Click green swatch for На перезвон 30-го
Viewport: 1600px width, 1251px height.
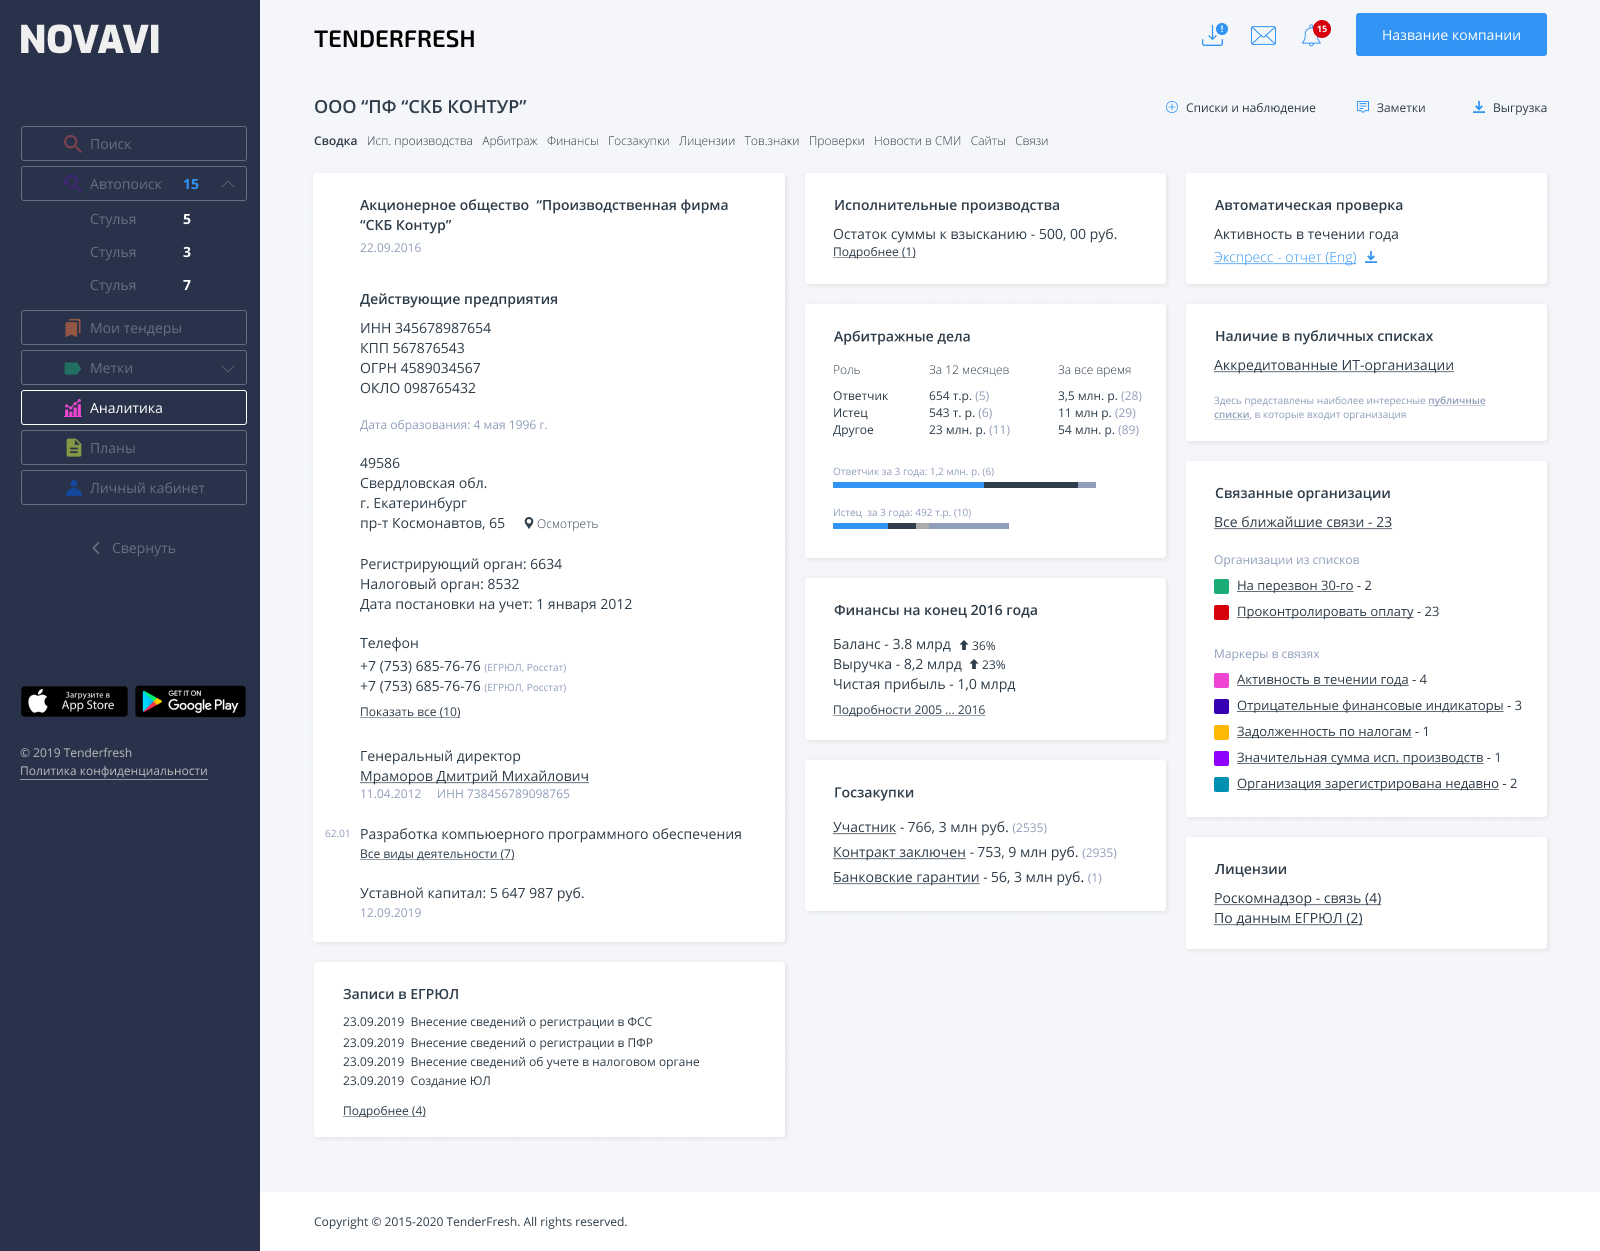[x=1221, y=586]
